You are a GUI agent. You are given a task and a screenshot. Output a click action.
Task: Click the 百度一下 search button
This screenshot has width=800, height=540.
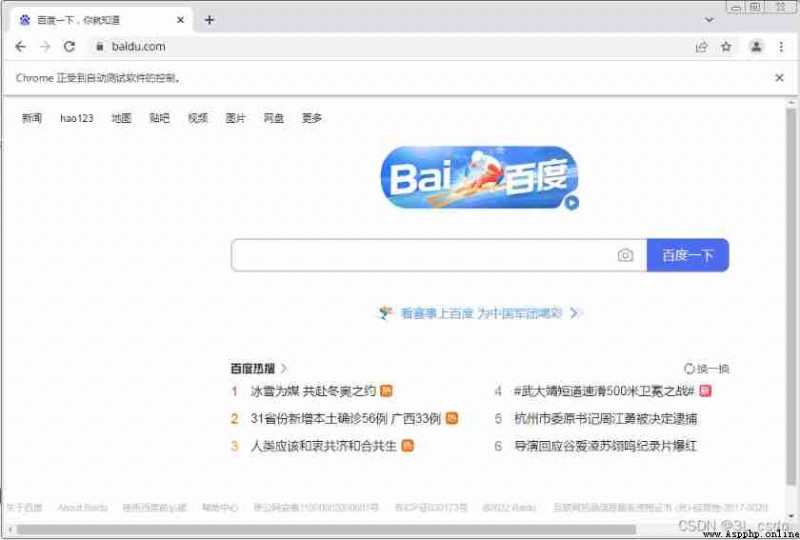pos(688,255)
